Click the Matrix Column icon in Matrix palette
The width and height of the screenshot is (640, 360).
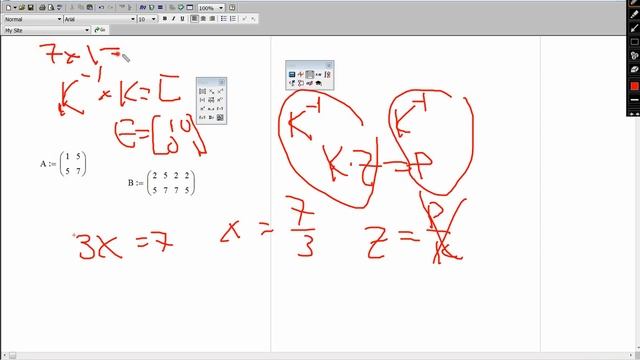coord(220,100)
